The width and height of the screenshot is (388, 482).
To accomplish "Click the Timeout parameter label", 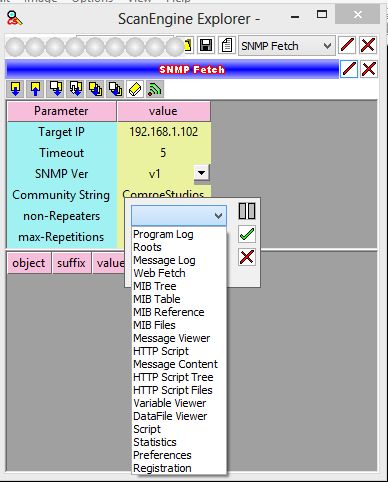I will 61,153.
